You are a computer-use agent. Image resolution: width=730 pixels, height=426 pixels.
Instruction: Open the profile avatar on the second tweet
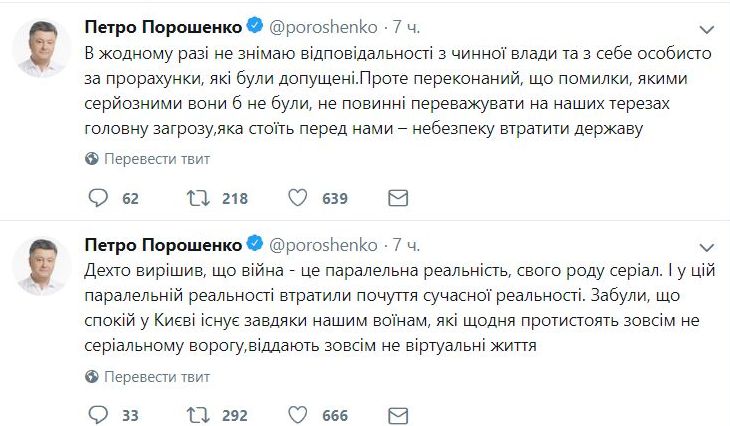pos(42,267)
